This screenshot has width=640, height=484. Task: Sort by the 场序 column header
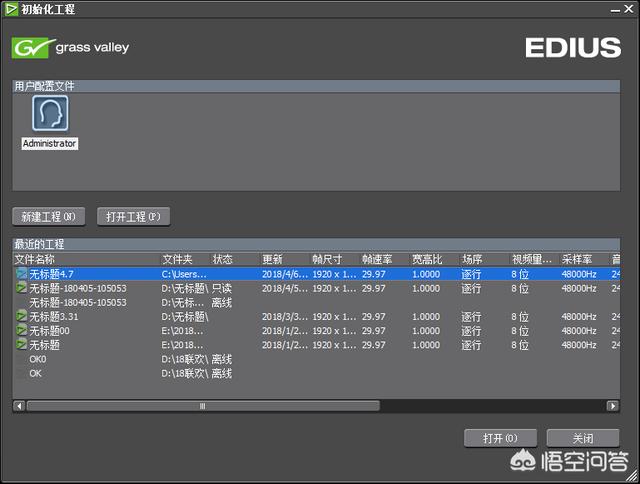(485, 259)
